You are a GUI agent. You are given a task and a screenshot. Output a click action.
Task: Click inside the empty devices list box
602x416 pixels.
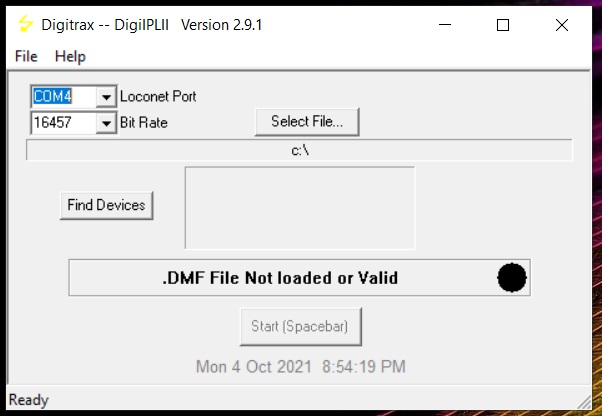[300, 207]
